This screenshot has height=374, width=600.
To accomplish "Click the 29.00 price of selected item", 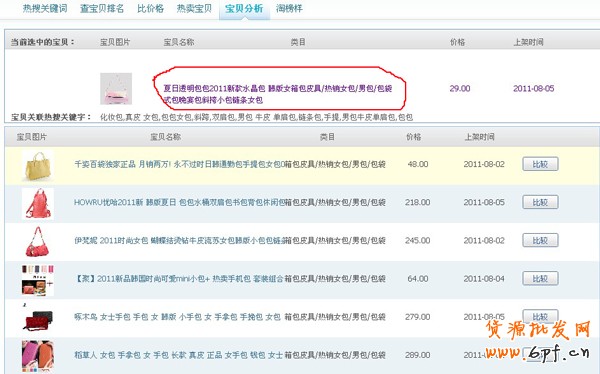I will click(x=460, y=88).
